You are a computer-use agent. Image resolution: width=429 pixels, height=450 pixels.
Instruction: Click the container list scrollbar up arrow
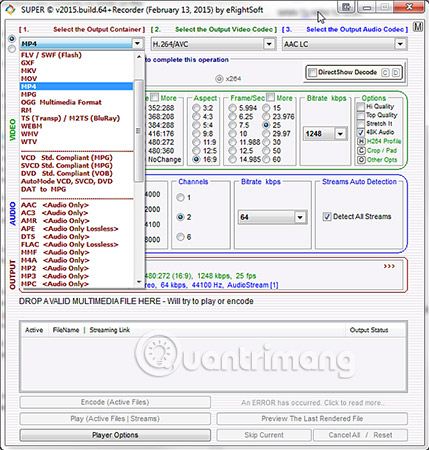click(139, 57)
